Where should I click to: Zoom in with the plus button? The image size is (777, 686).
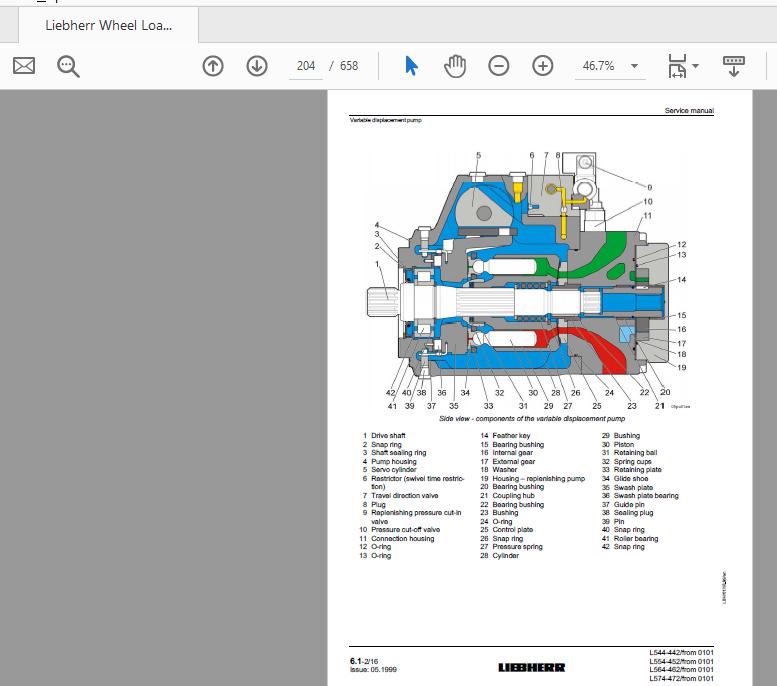pyautogui.click(x=543, y=66)
